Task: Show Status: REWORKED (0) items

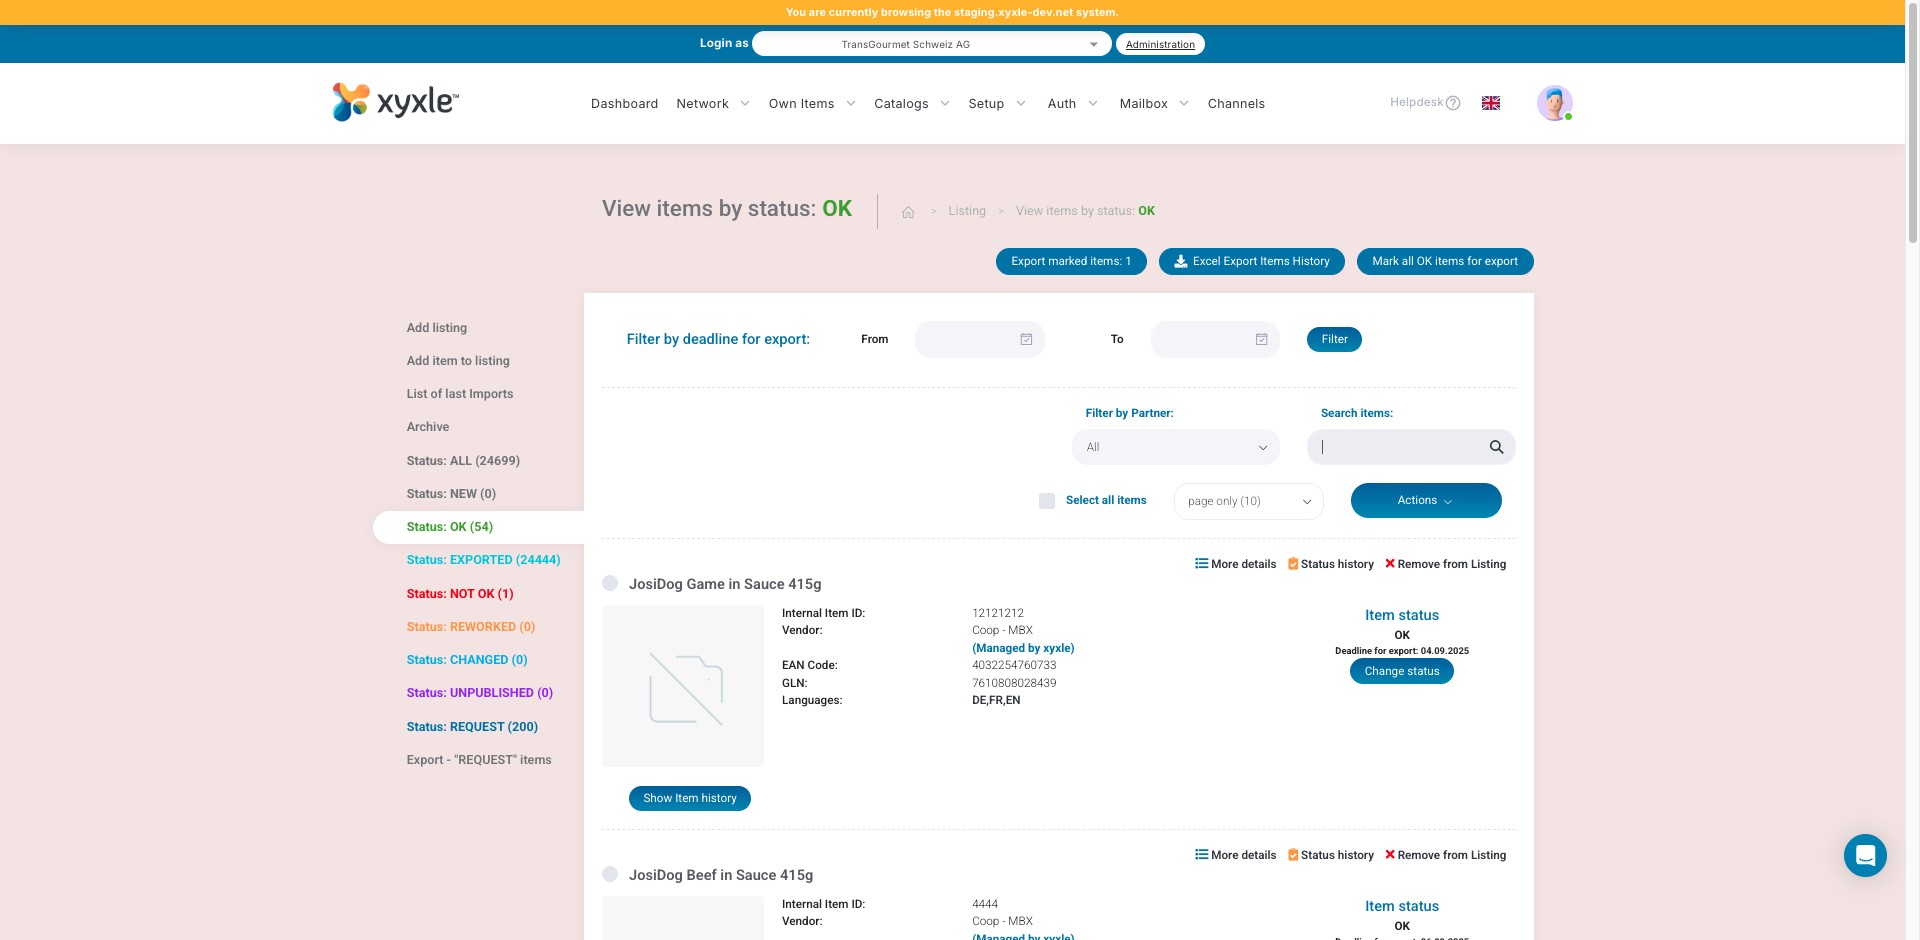Action: (471, 627)
